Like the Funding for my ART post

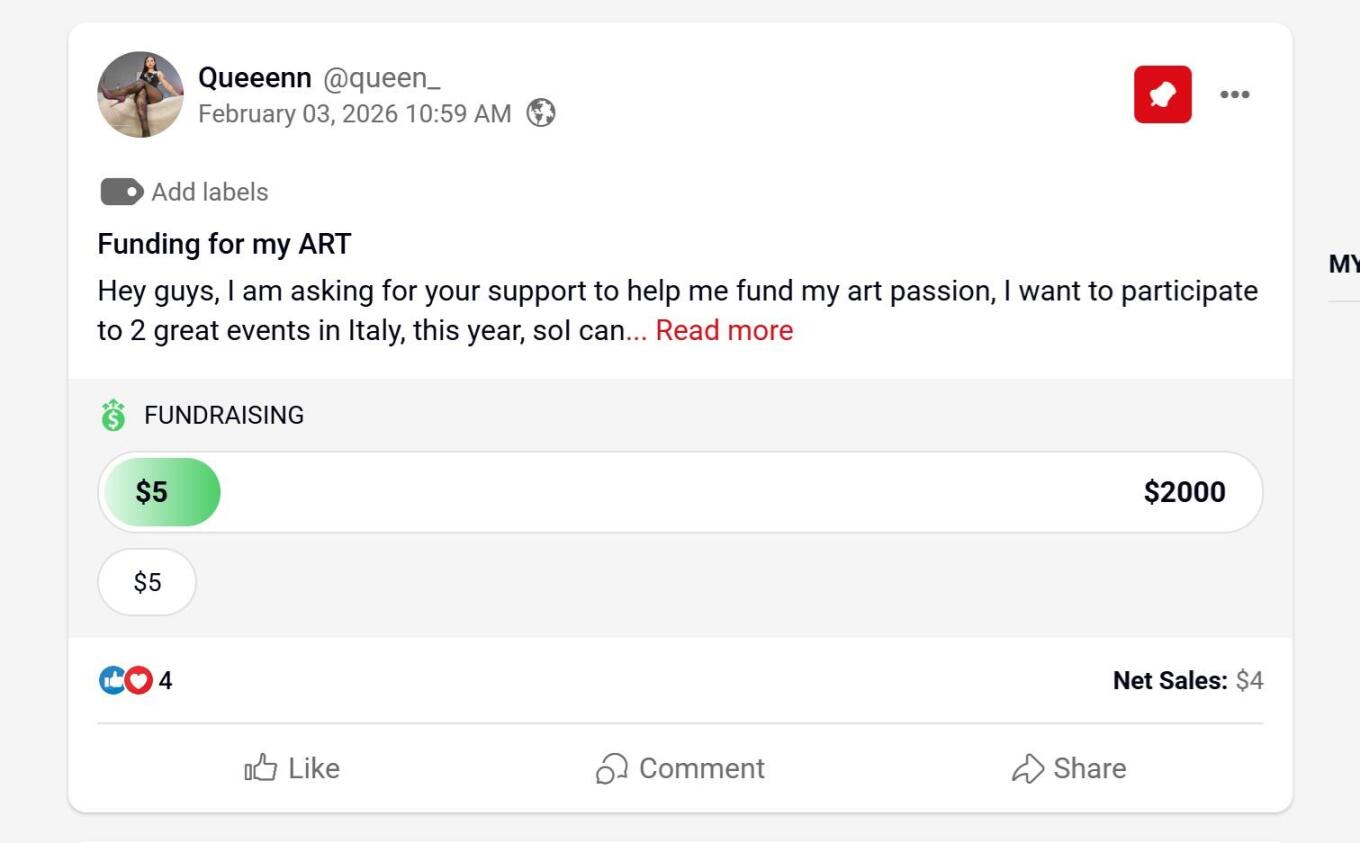(292, 768)
